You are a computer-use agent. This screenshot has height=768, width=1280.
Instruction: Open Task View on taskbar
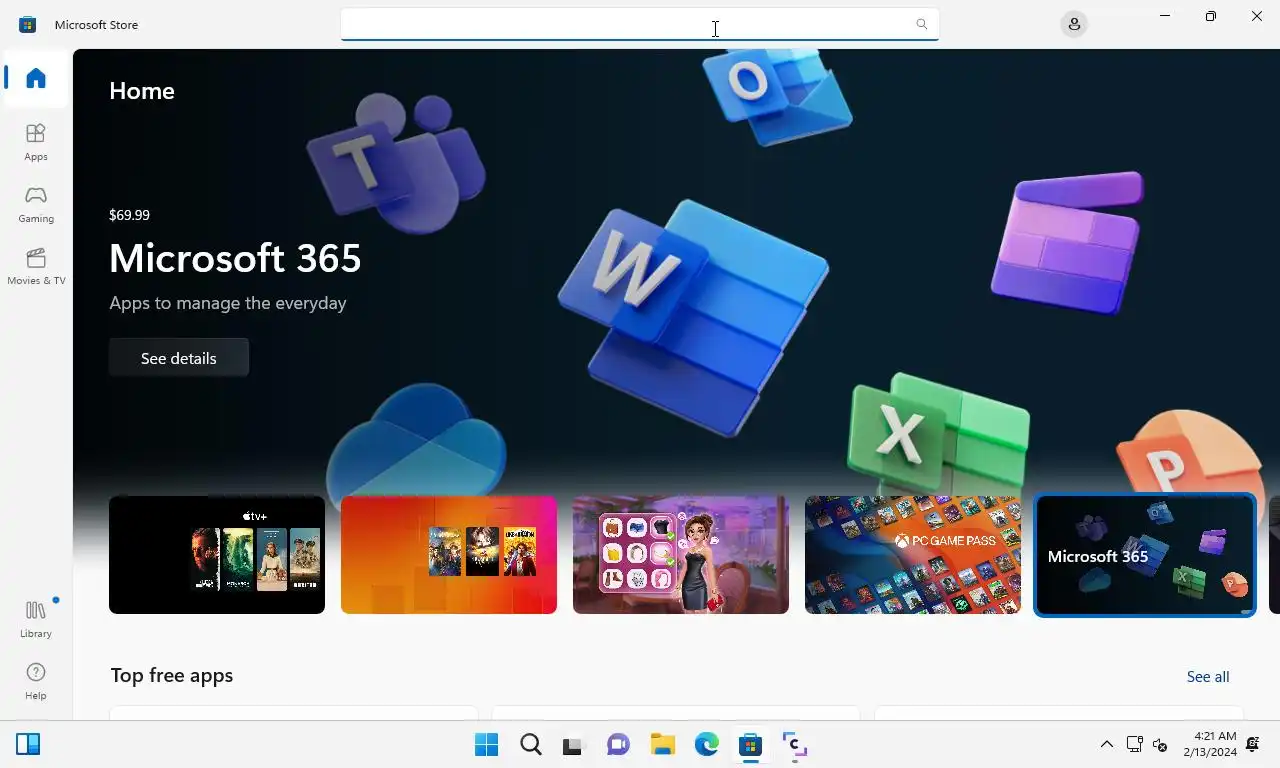(x=572, y=744)
